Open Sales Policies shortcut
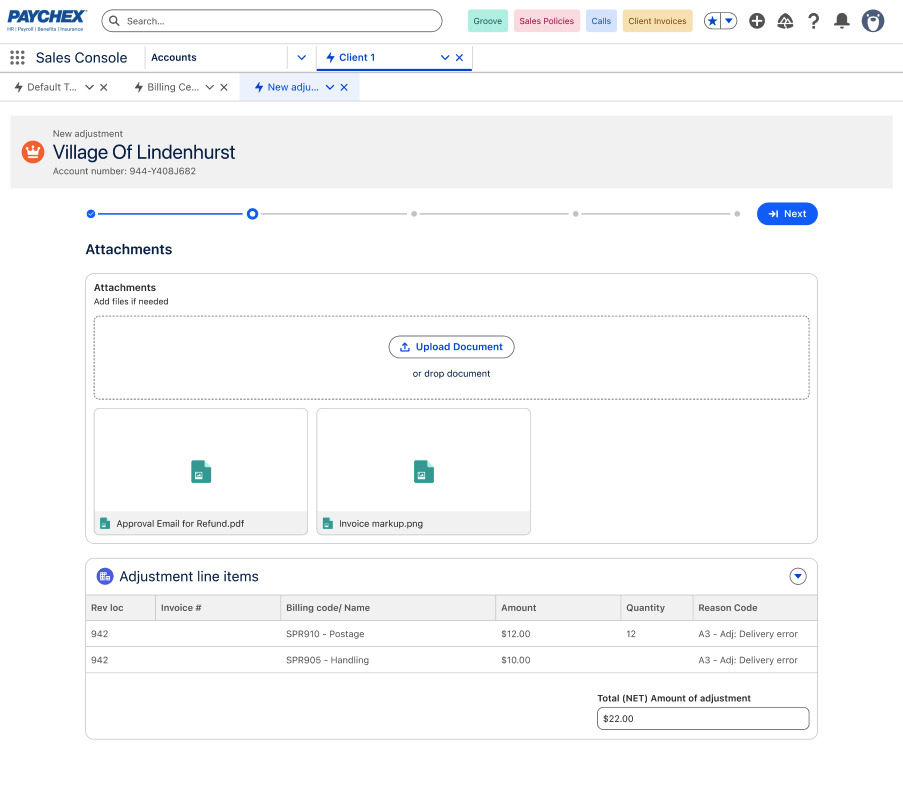Viewport: 903px width, 786px height. point(547,21)
